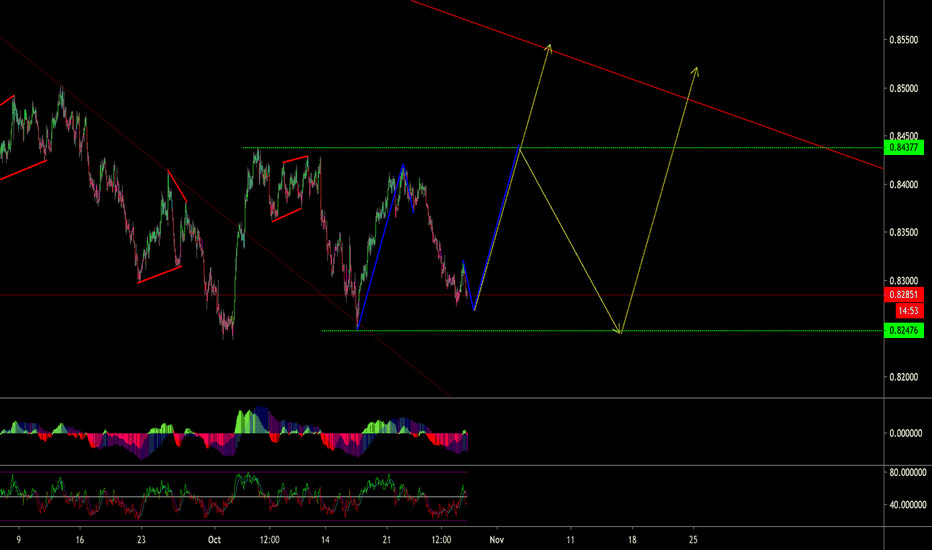Click the 0.83500 price axis value
932x550 pixels.
903,232
